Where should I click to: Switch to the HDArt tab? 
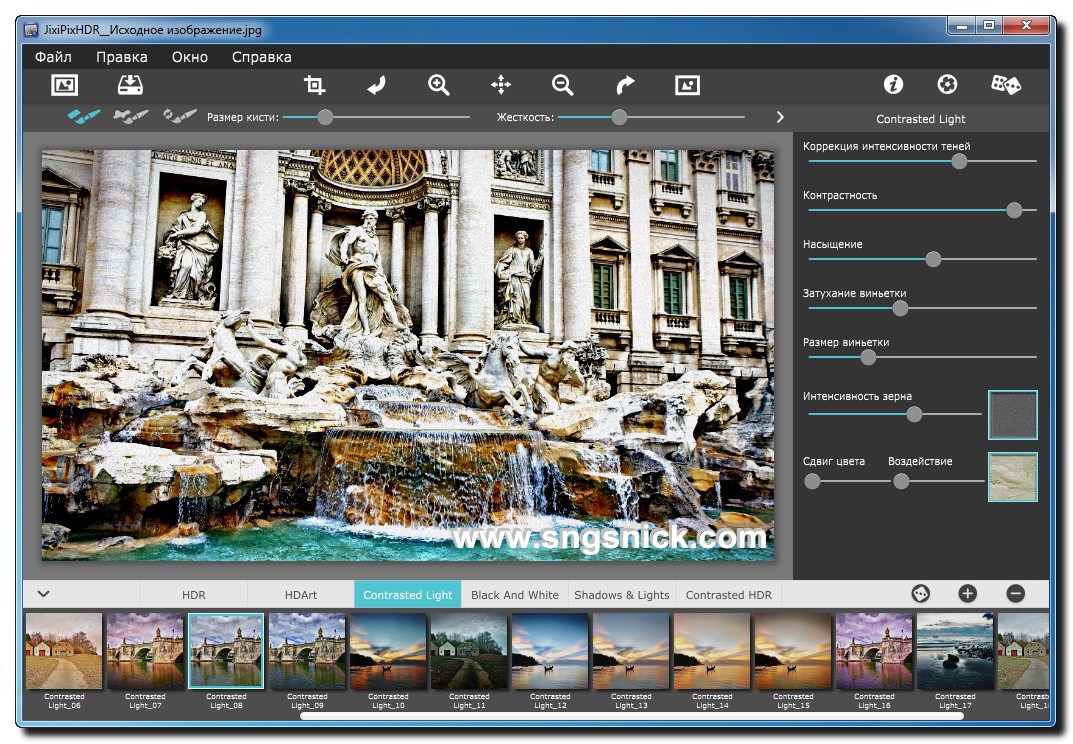(300, 594)
